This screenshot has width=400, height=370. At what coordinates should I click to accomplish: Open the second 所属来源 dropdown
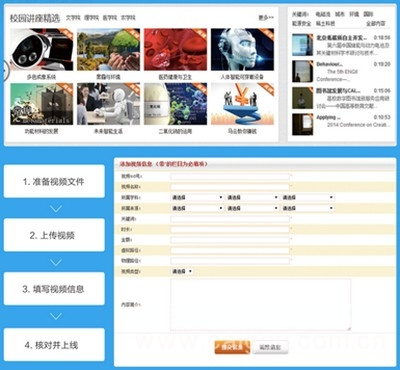(x=252, y=208)
